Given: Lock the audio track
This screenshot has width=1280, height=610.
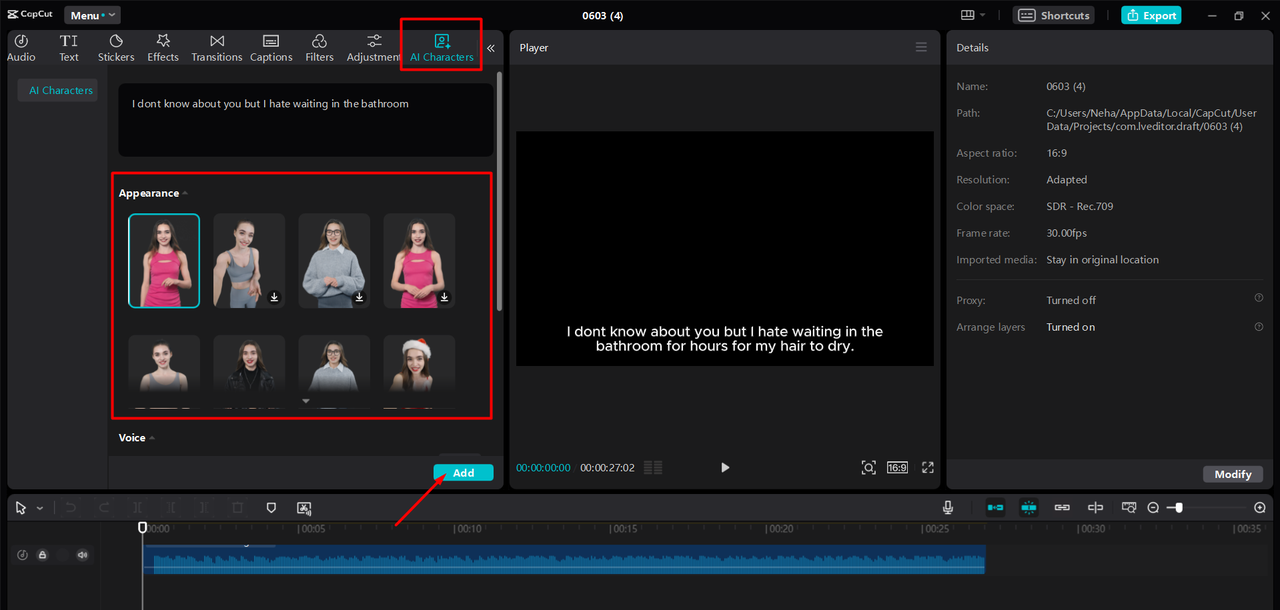Looking at the screenshot, I should pos(43,555).
